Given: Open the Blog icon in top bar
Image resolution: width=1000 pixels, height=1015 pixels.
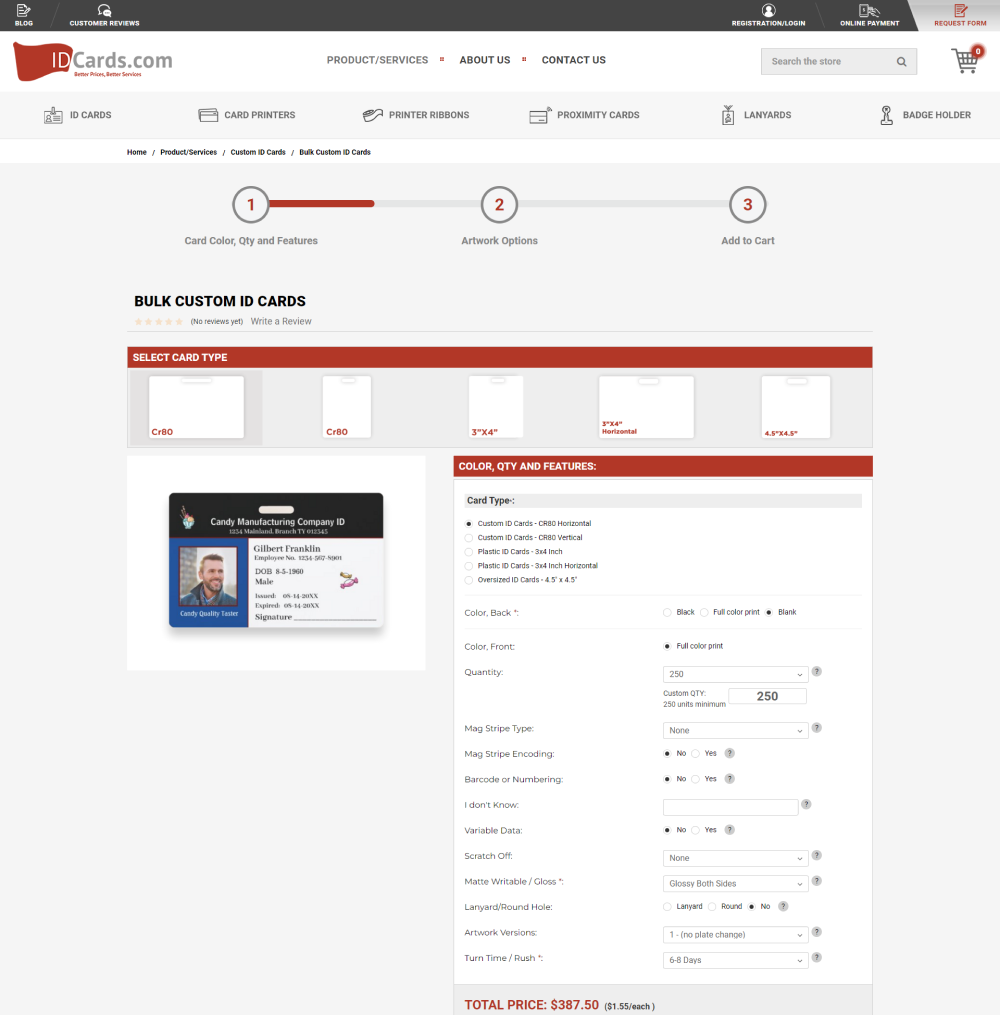Looking at the screenshot, I should (23, 10).
